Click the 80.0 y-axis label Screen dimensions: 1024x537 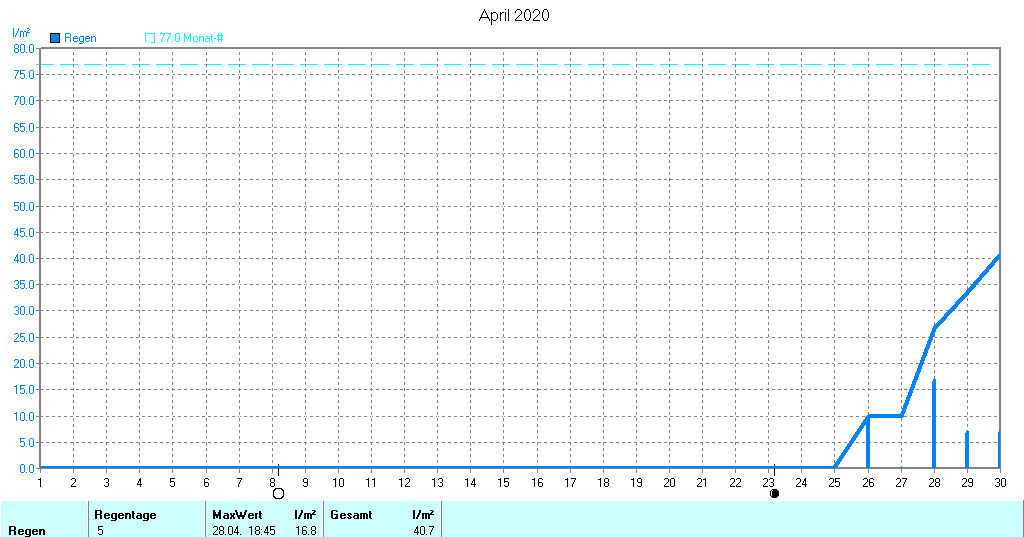point(23,48)
